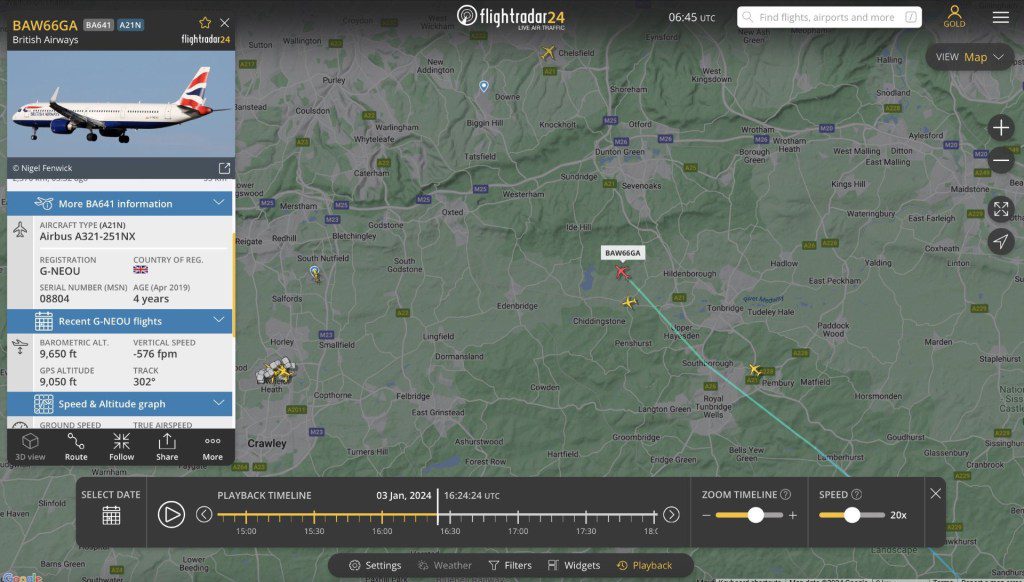Close the playback timeline bar

tap(935, 494)
